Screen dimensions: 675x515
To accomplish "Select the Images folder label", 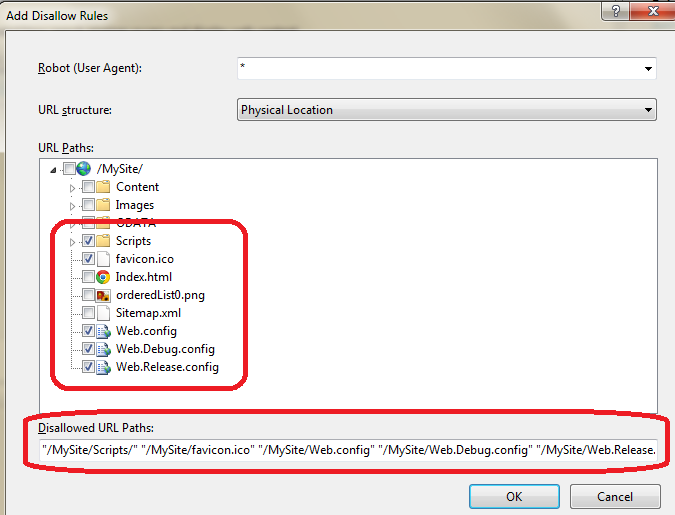I will tap(135, 205).
